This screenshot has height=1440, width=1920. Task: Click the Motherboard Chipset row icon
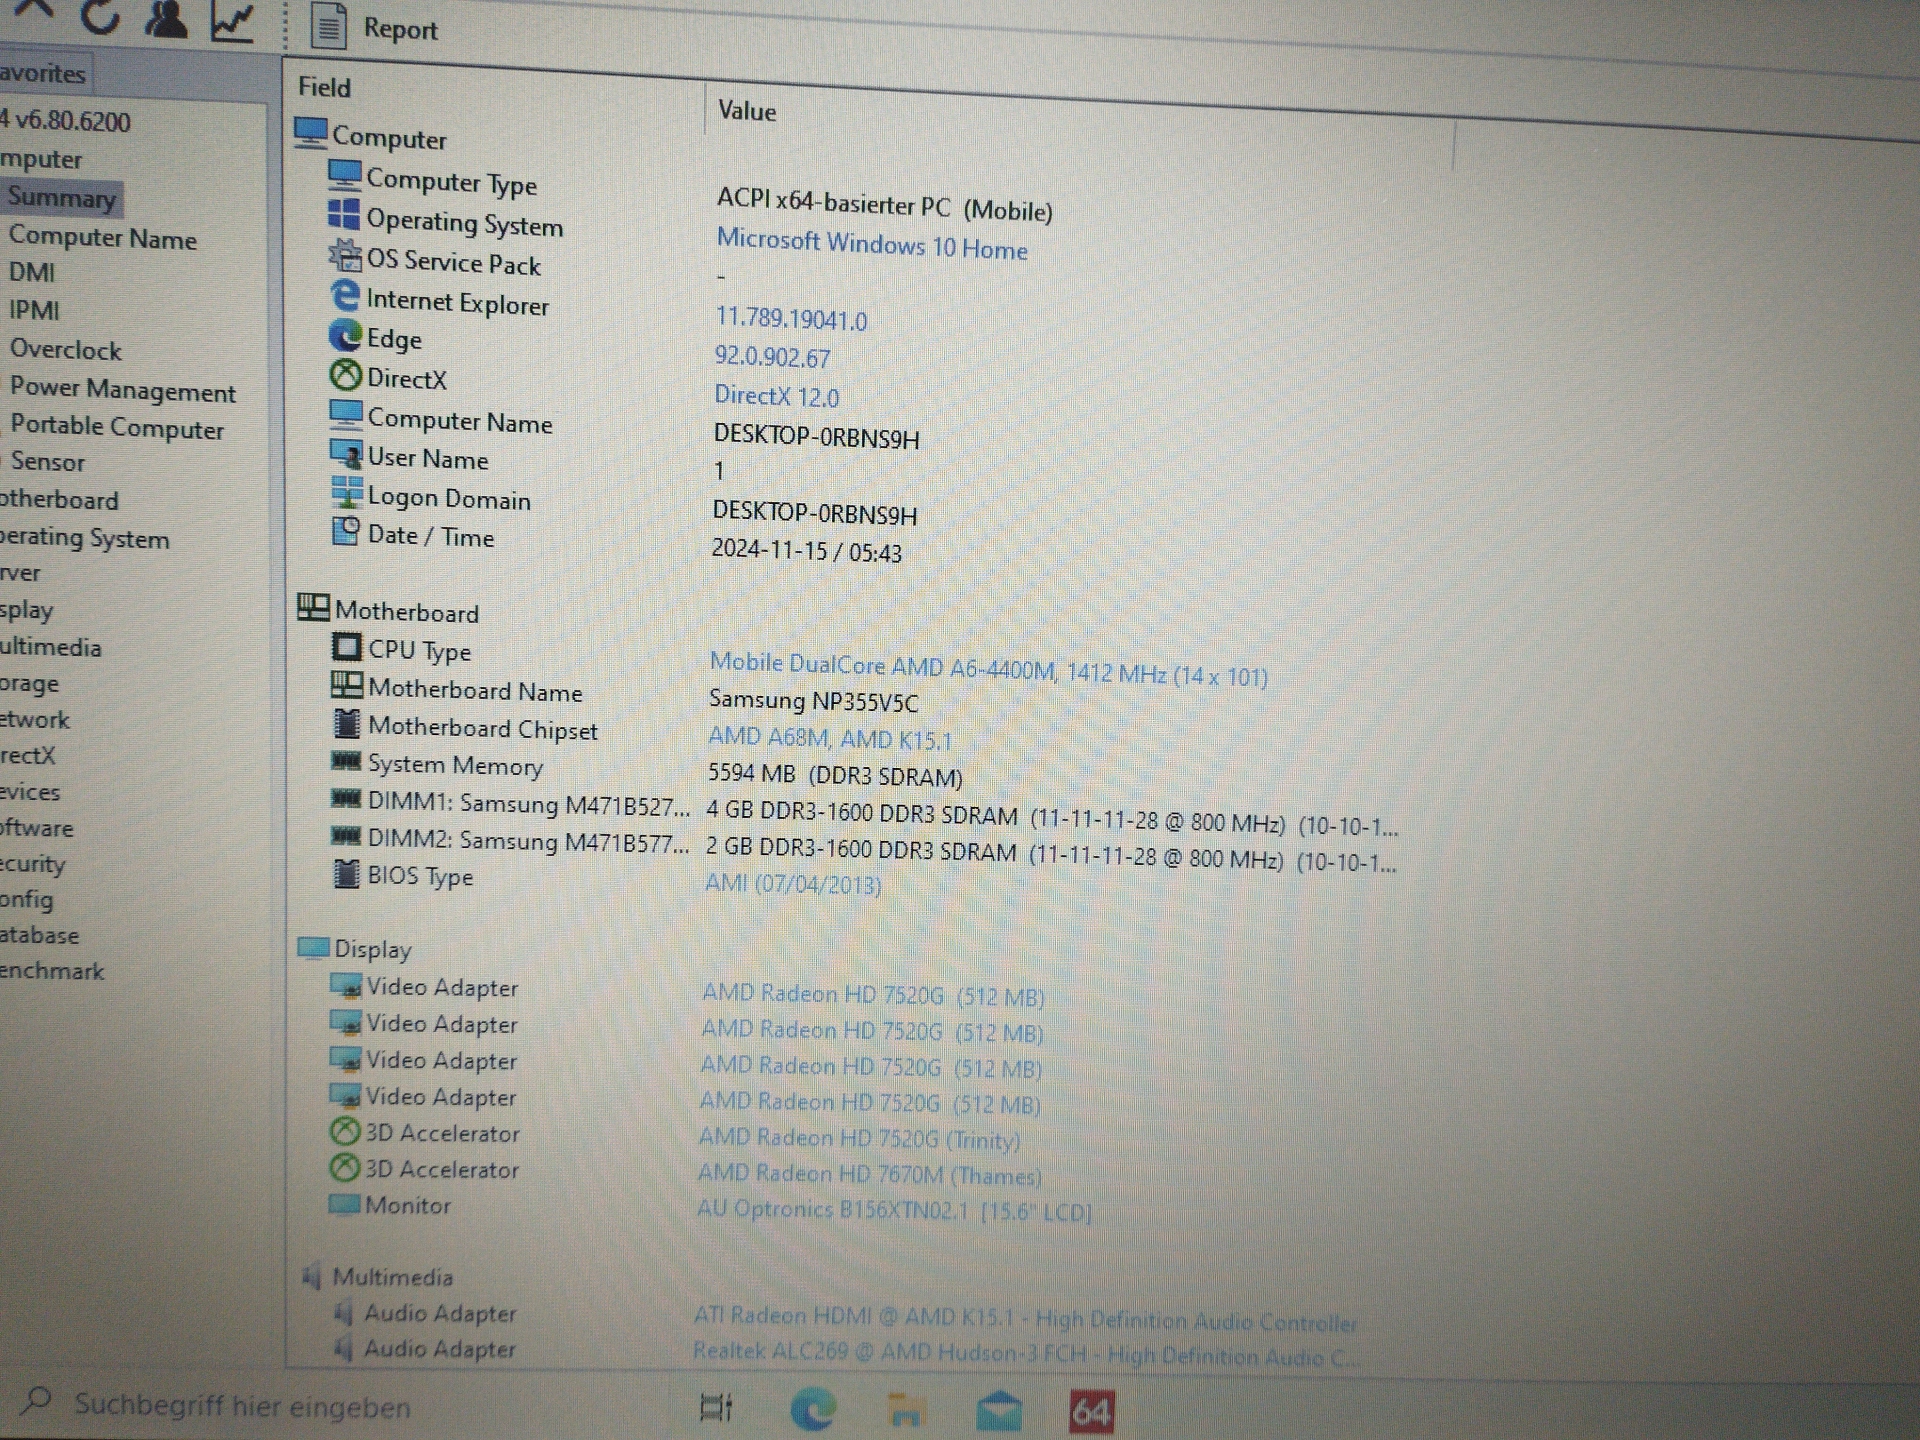pos(346,723)
